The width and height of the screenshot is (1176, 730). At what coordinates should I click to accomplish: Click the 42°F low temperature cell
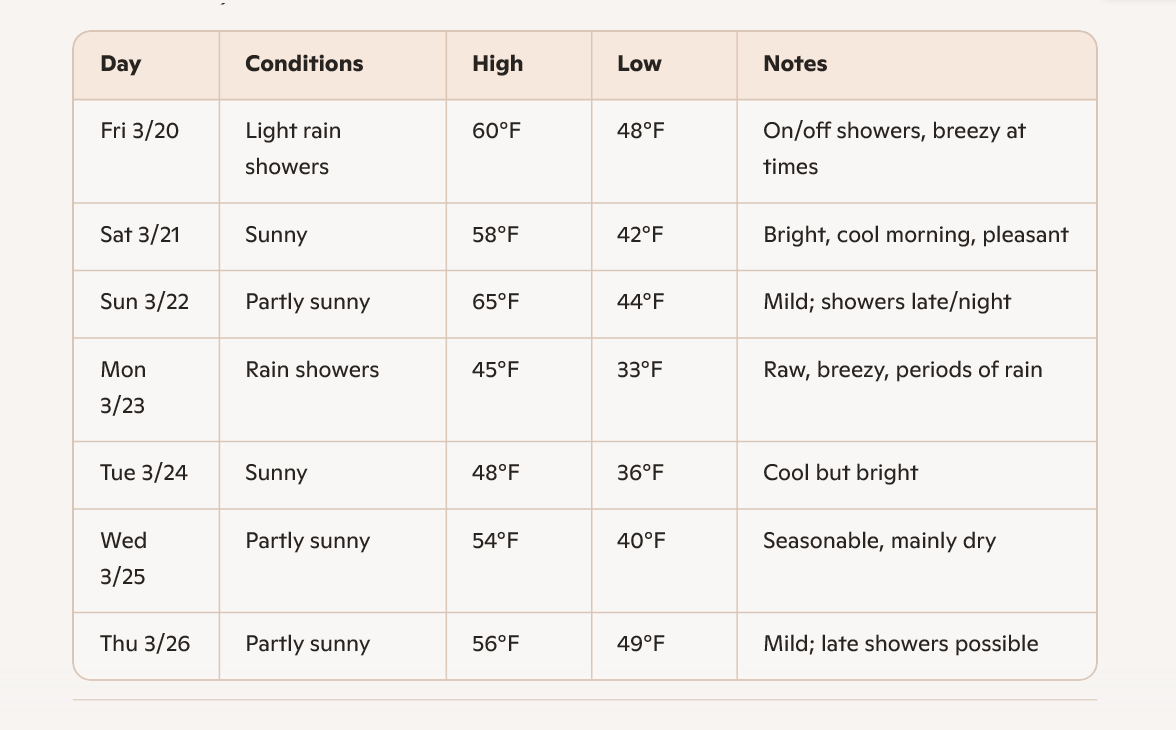tap(640, 235)
